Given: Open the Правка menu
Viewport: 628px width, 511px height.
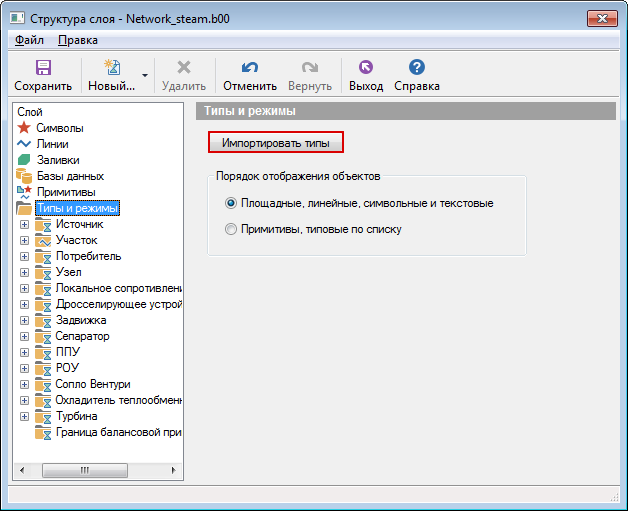Looking at the screenshot, I should [x=78, y=40].
